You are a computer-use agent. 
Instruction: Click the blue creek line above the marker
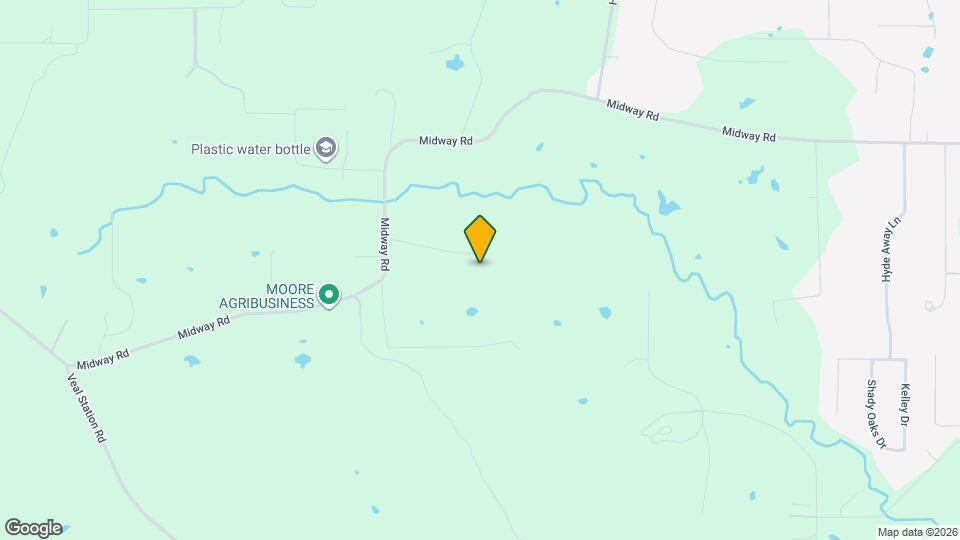(x=490, y=193)
